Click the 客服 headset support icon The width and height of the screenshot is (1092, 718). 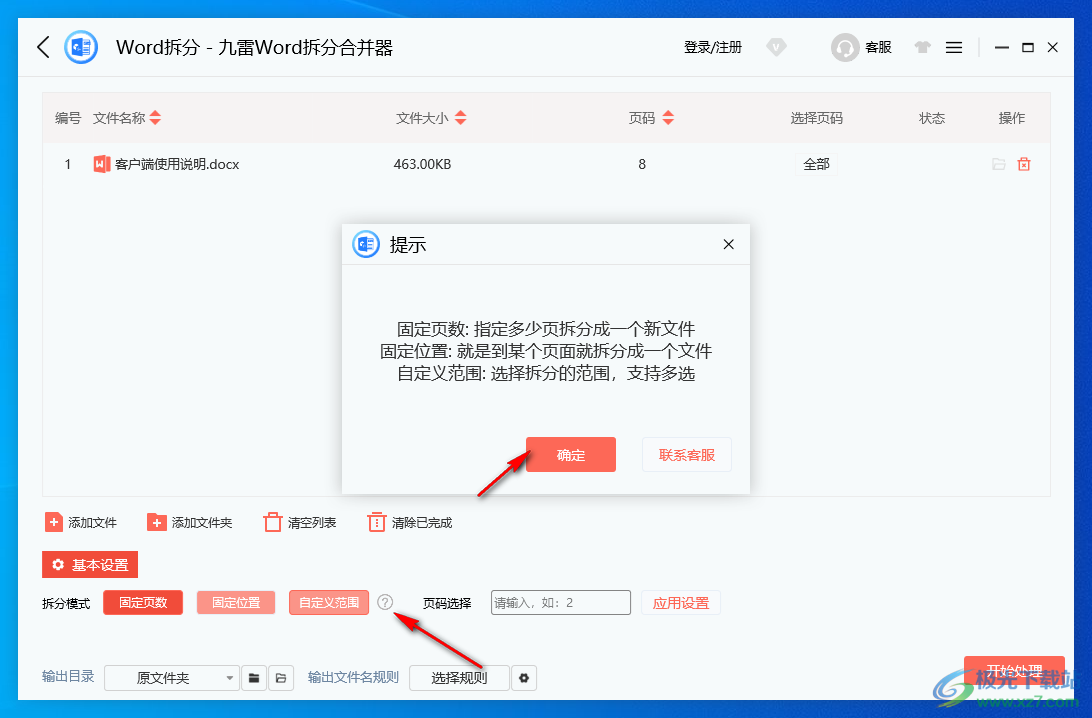pos(845,46)
